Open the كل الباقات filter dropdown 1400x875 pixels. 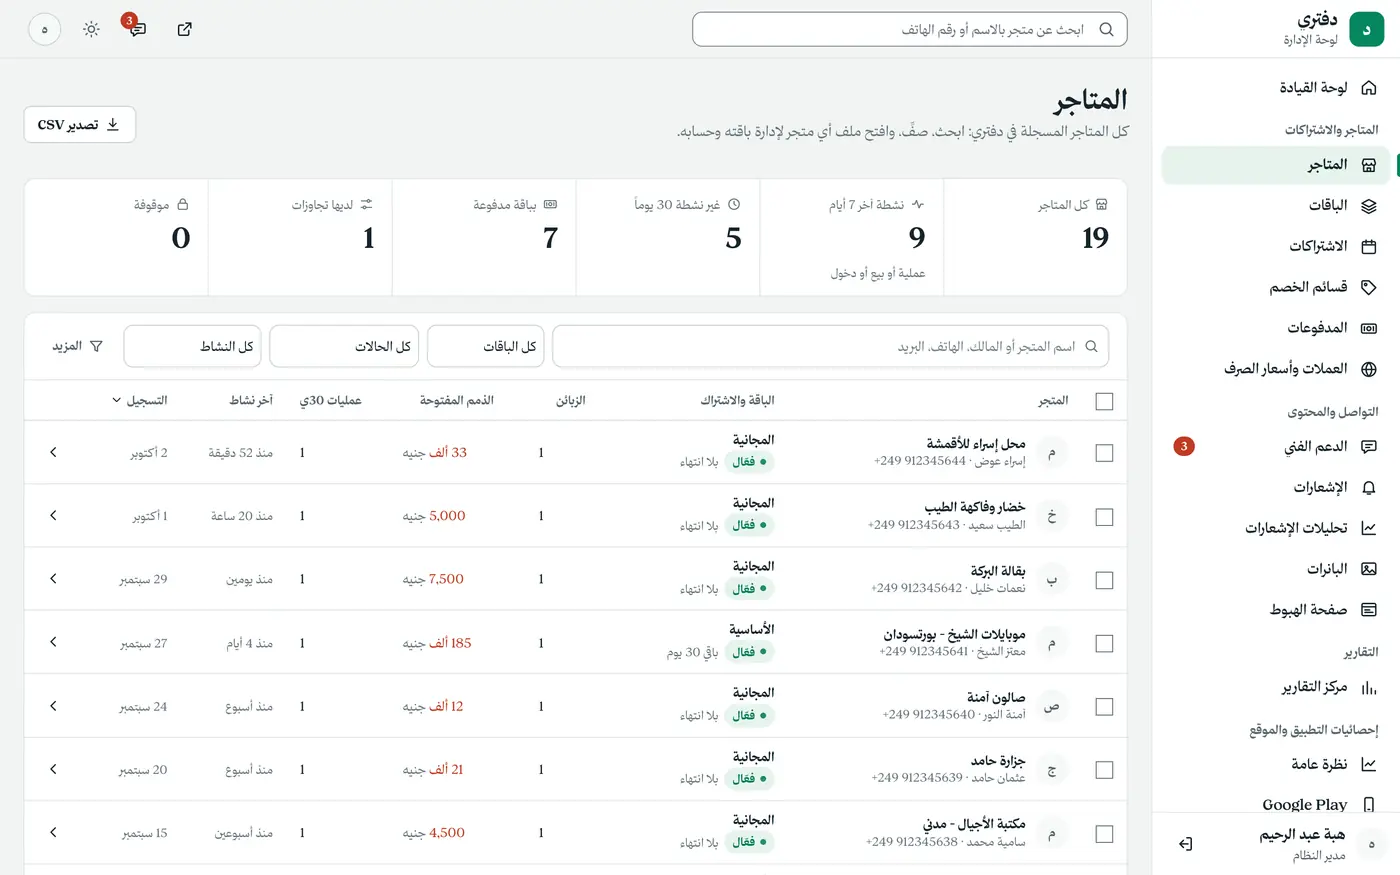486,346
